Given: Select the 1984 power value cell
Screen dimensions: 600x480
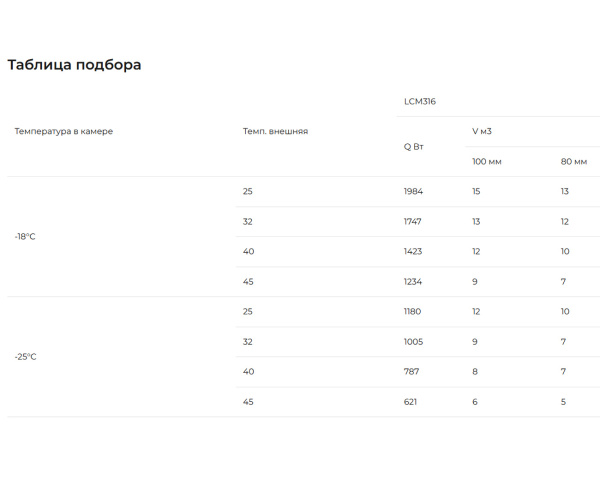Looking at the screenshot, I should [413, 191].
